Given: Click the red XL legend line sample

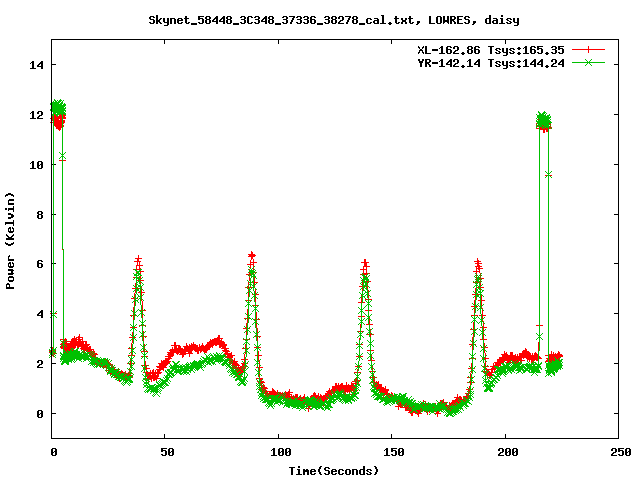Looking at the screenshot, I should point(588,50).
